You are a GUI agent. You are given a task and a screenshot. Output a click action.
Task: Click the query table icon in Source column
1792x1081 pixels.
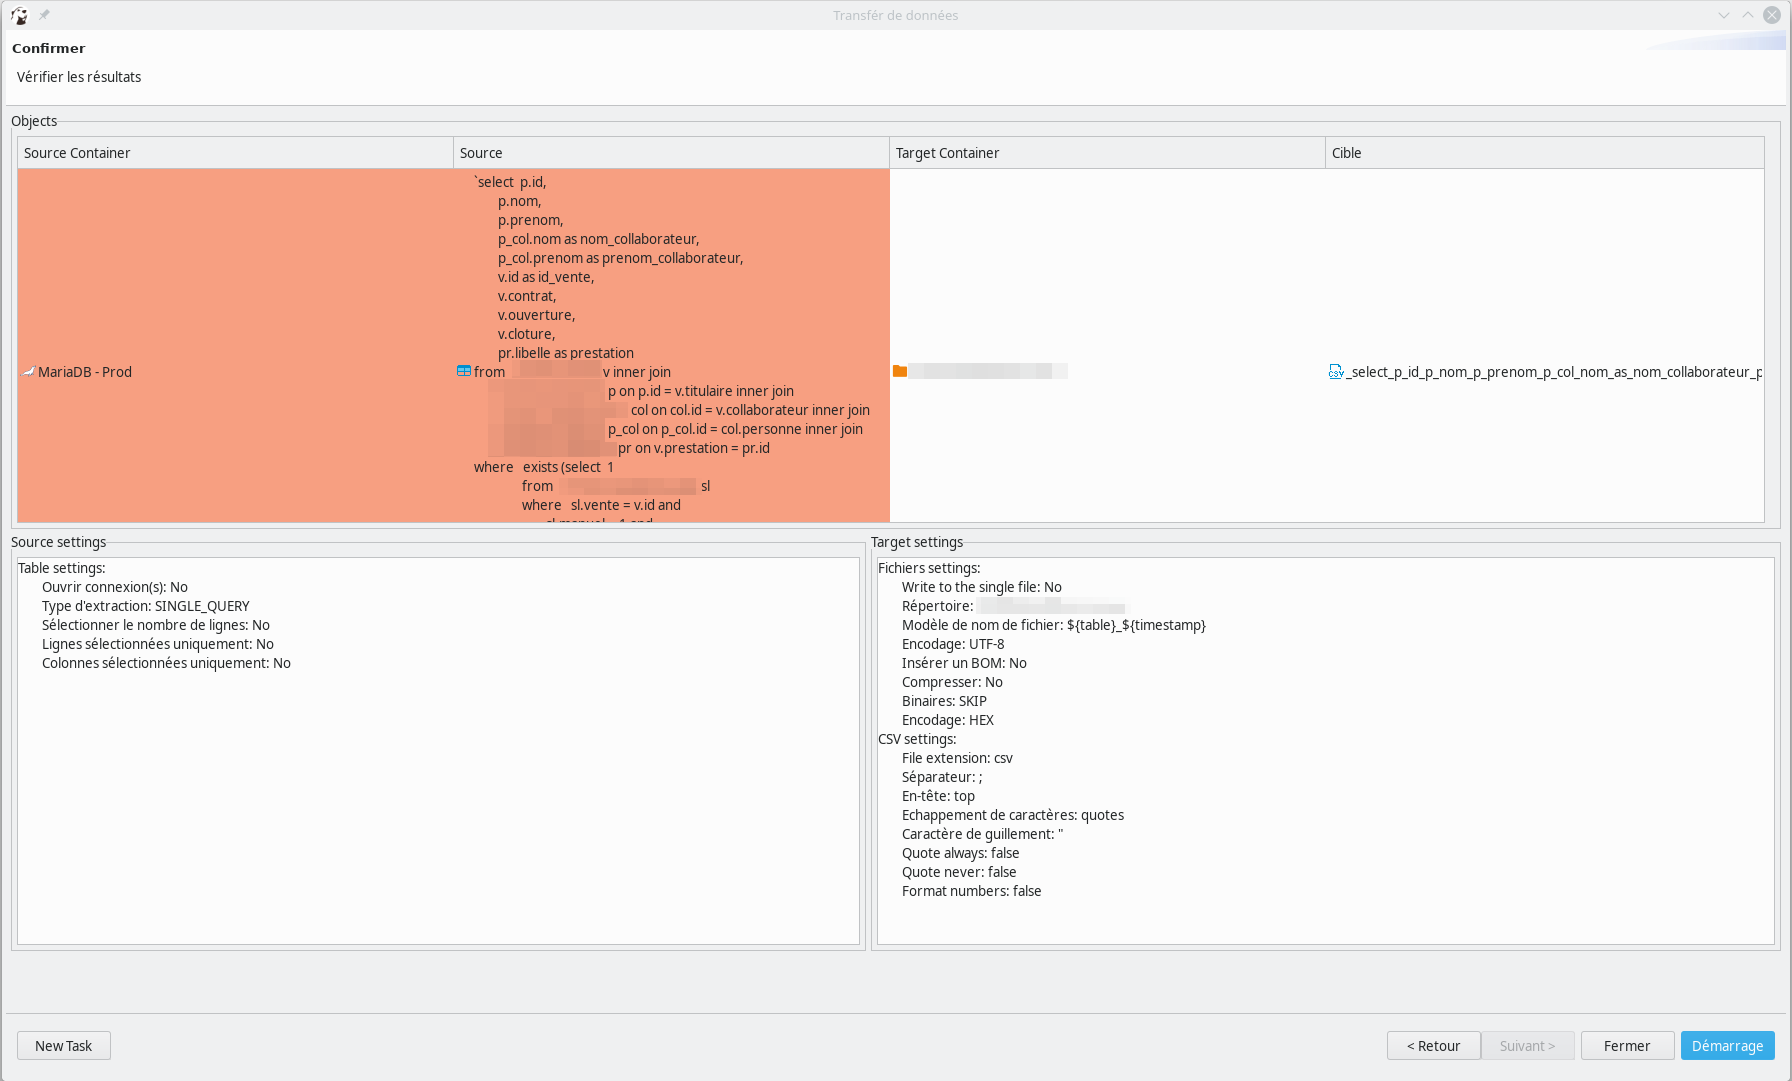464,371
